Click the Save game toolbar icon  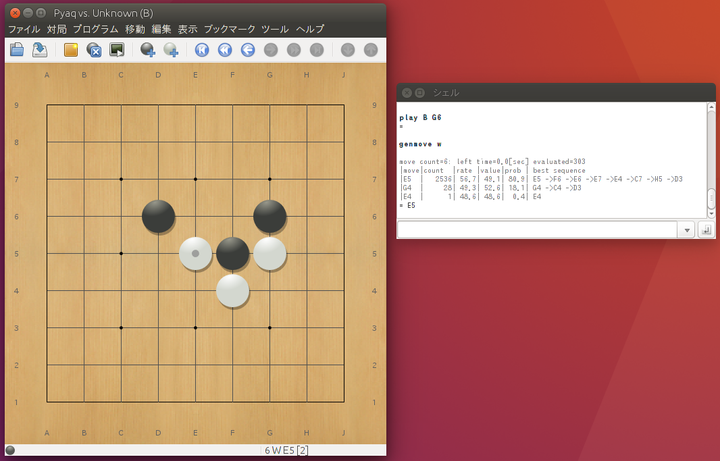point(40,49)
